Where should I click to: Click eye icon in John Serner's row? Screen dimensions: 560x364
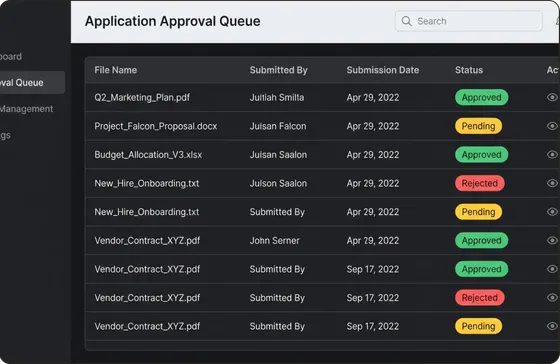click(552, 240)
